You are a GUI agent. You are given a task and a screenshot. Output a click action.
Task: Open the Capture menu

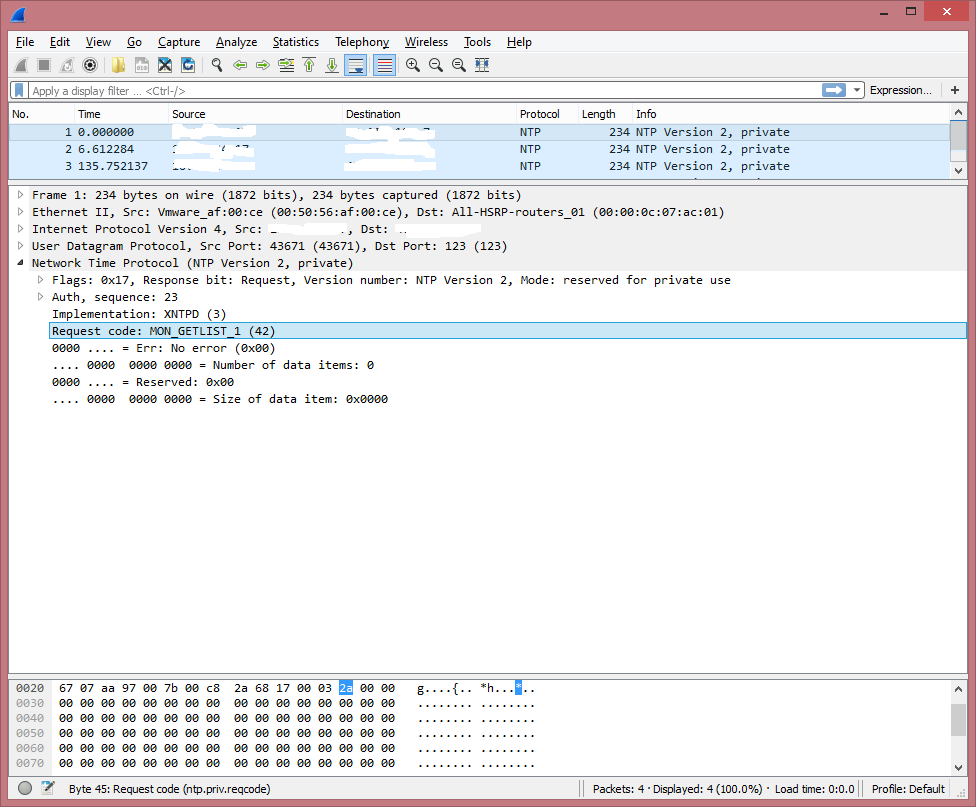[179, 42]
